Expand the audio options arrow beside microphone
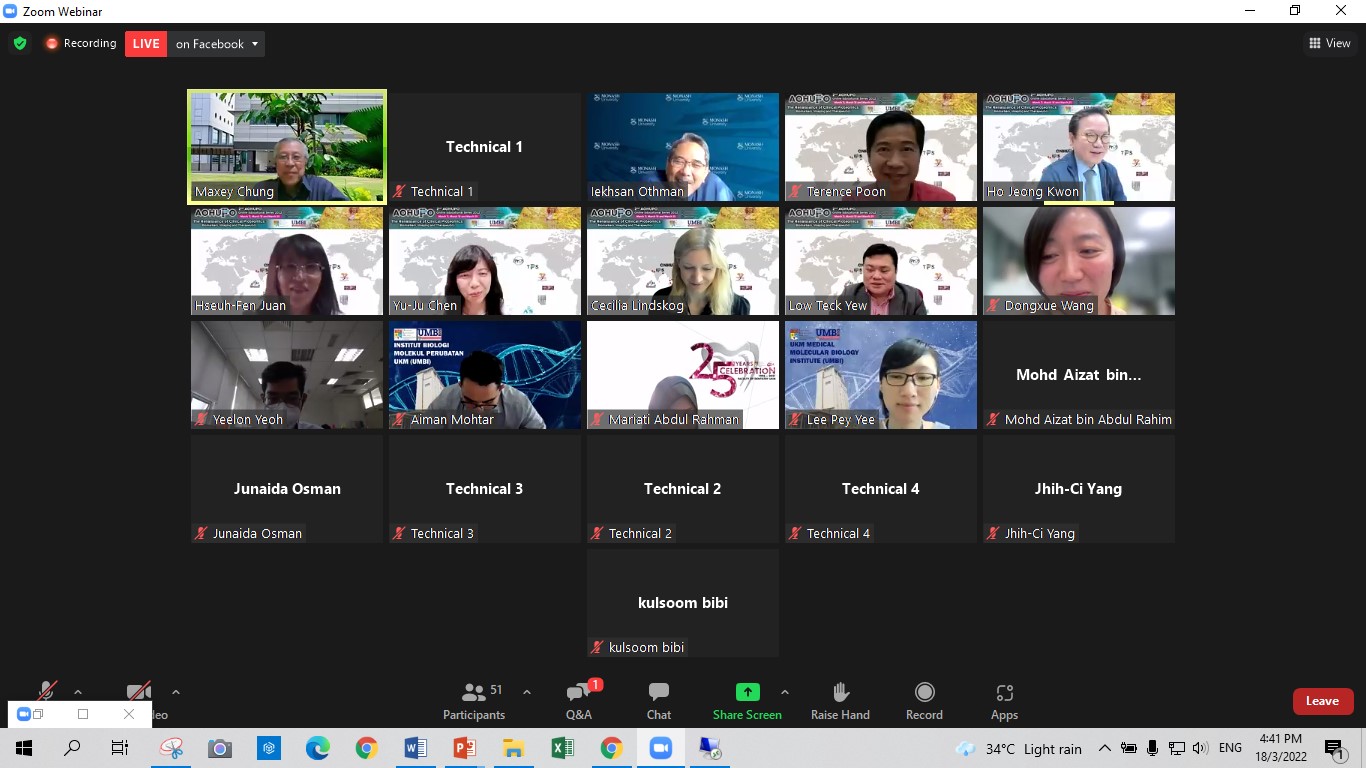1366x768 pixels. [x=78, y=692]
